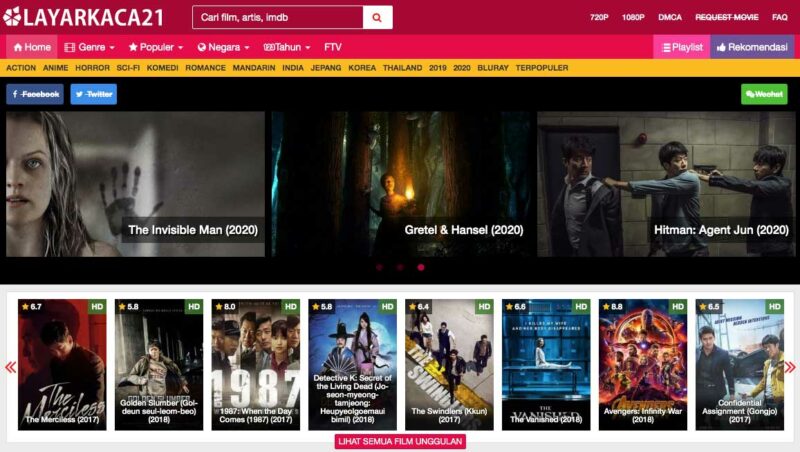This screenshot has height=452, width=800.
Task: Click the 6.7 star rating on The Merciless
Action: [32, 307]
